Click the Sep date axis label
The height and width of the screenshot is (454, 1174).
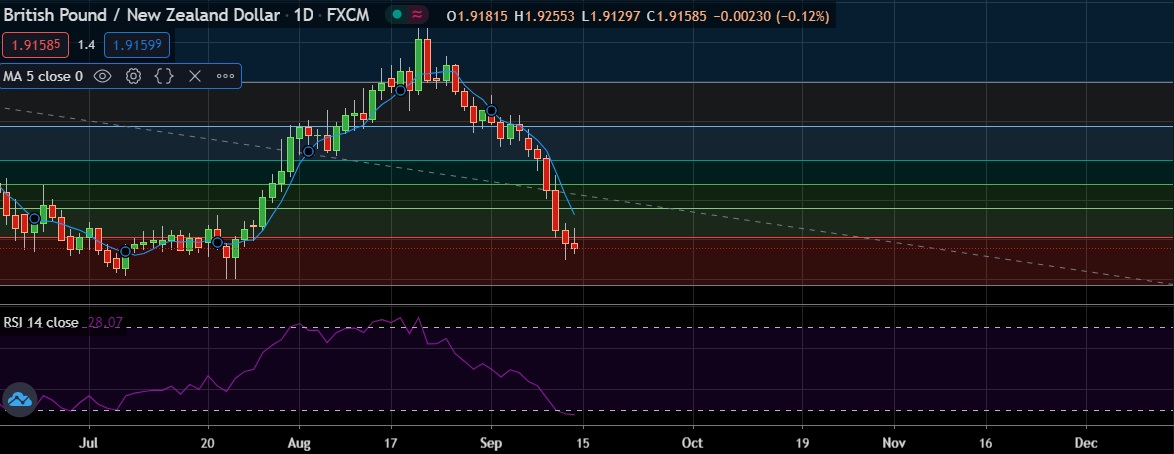coord(491,443)
